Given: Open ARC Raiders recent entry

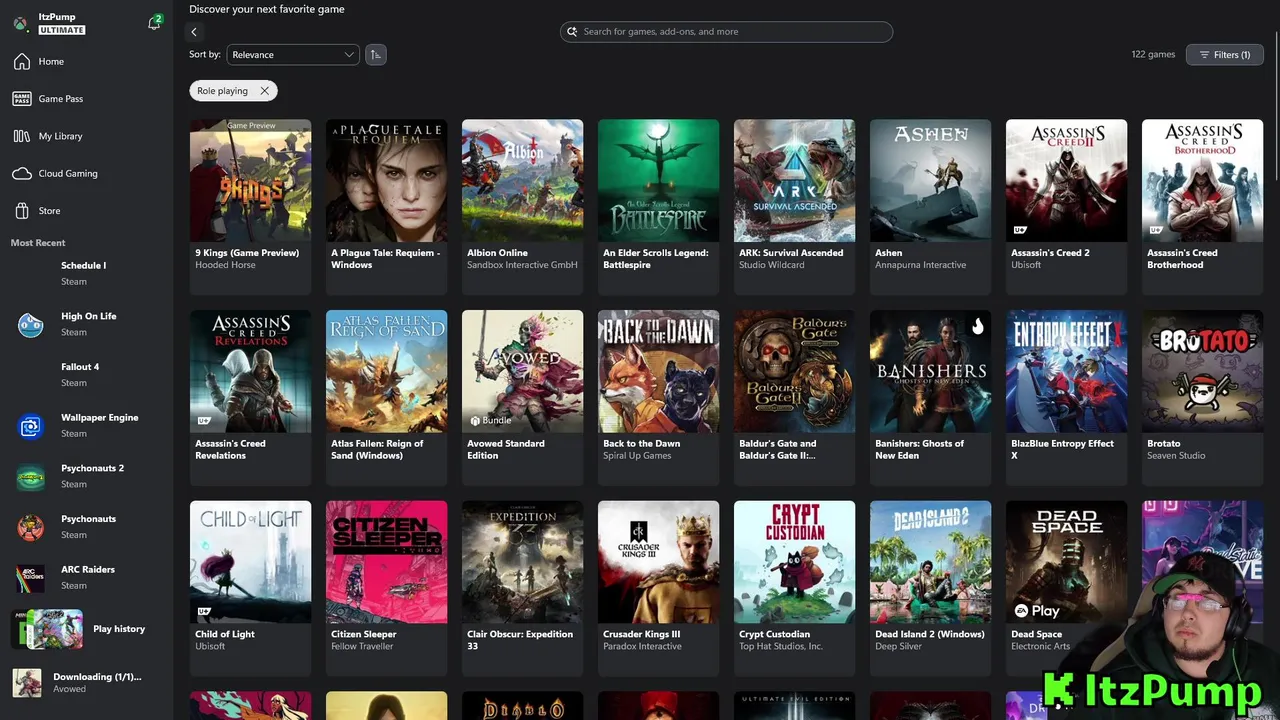Looking at the screenshot, I should point(86,578).
